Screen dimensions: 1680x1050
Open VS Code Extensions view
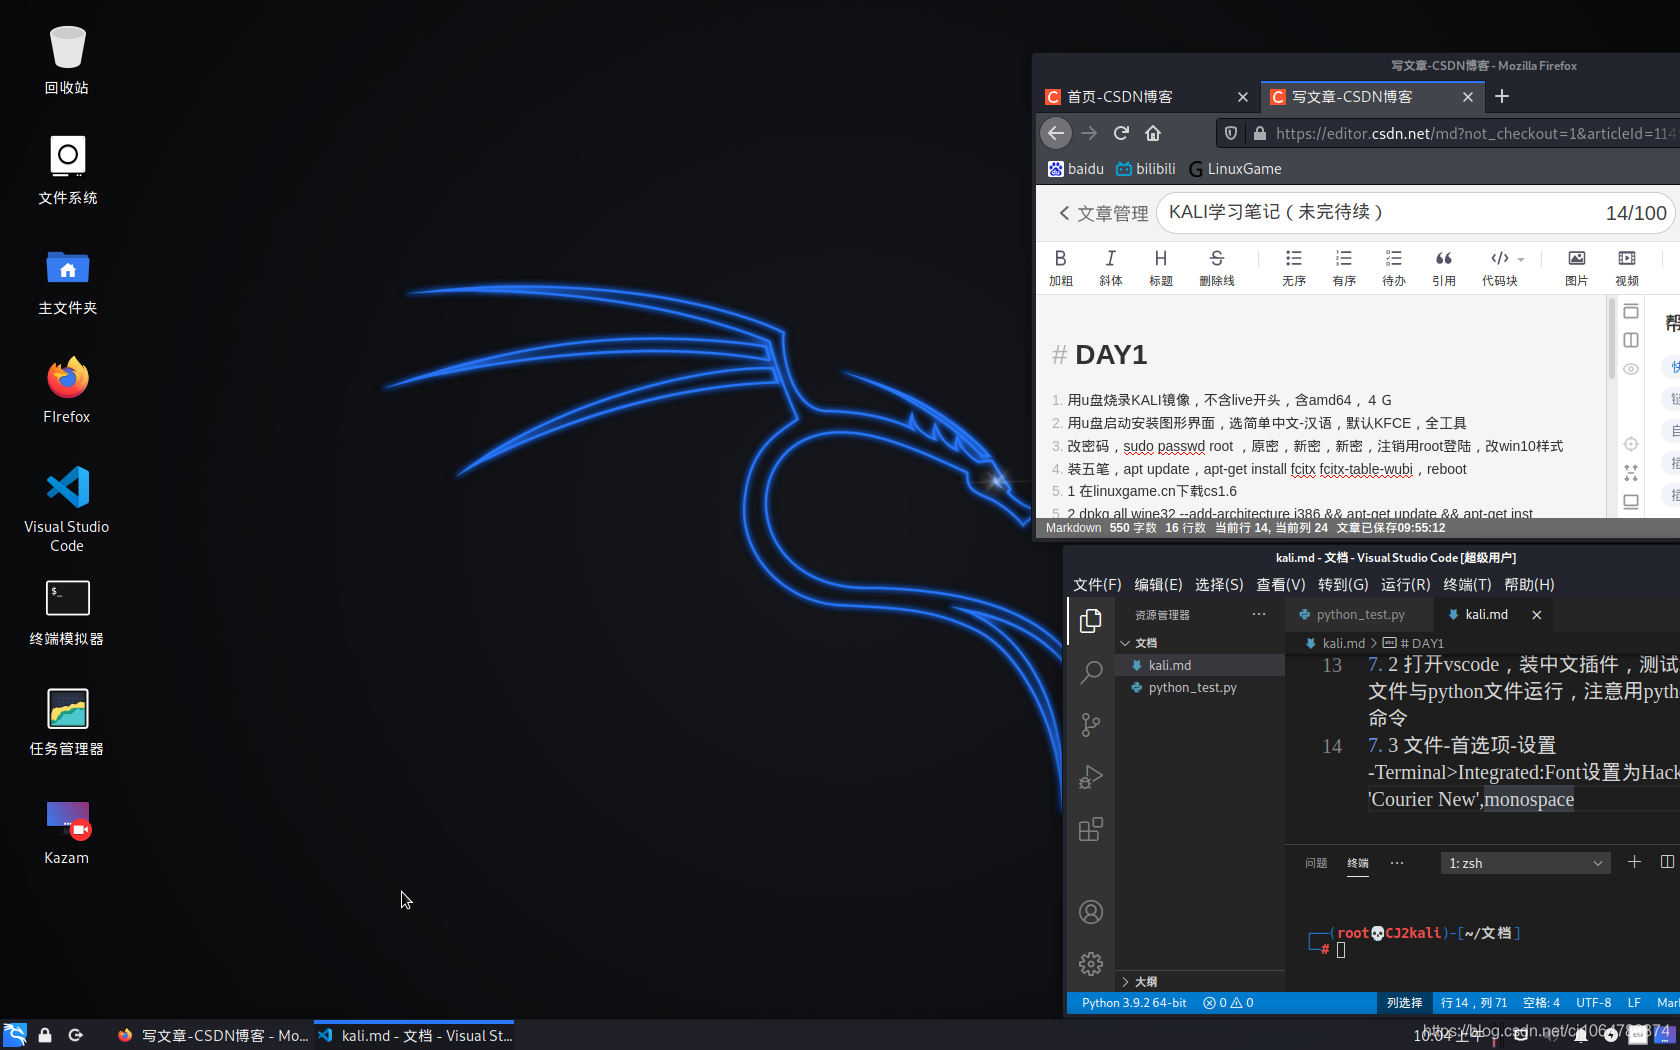click(x=1091, y=829)
